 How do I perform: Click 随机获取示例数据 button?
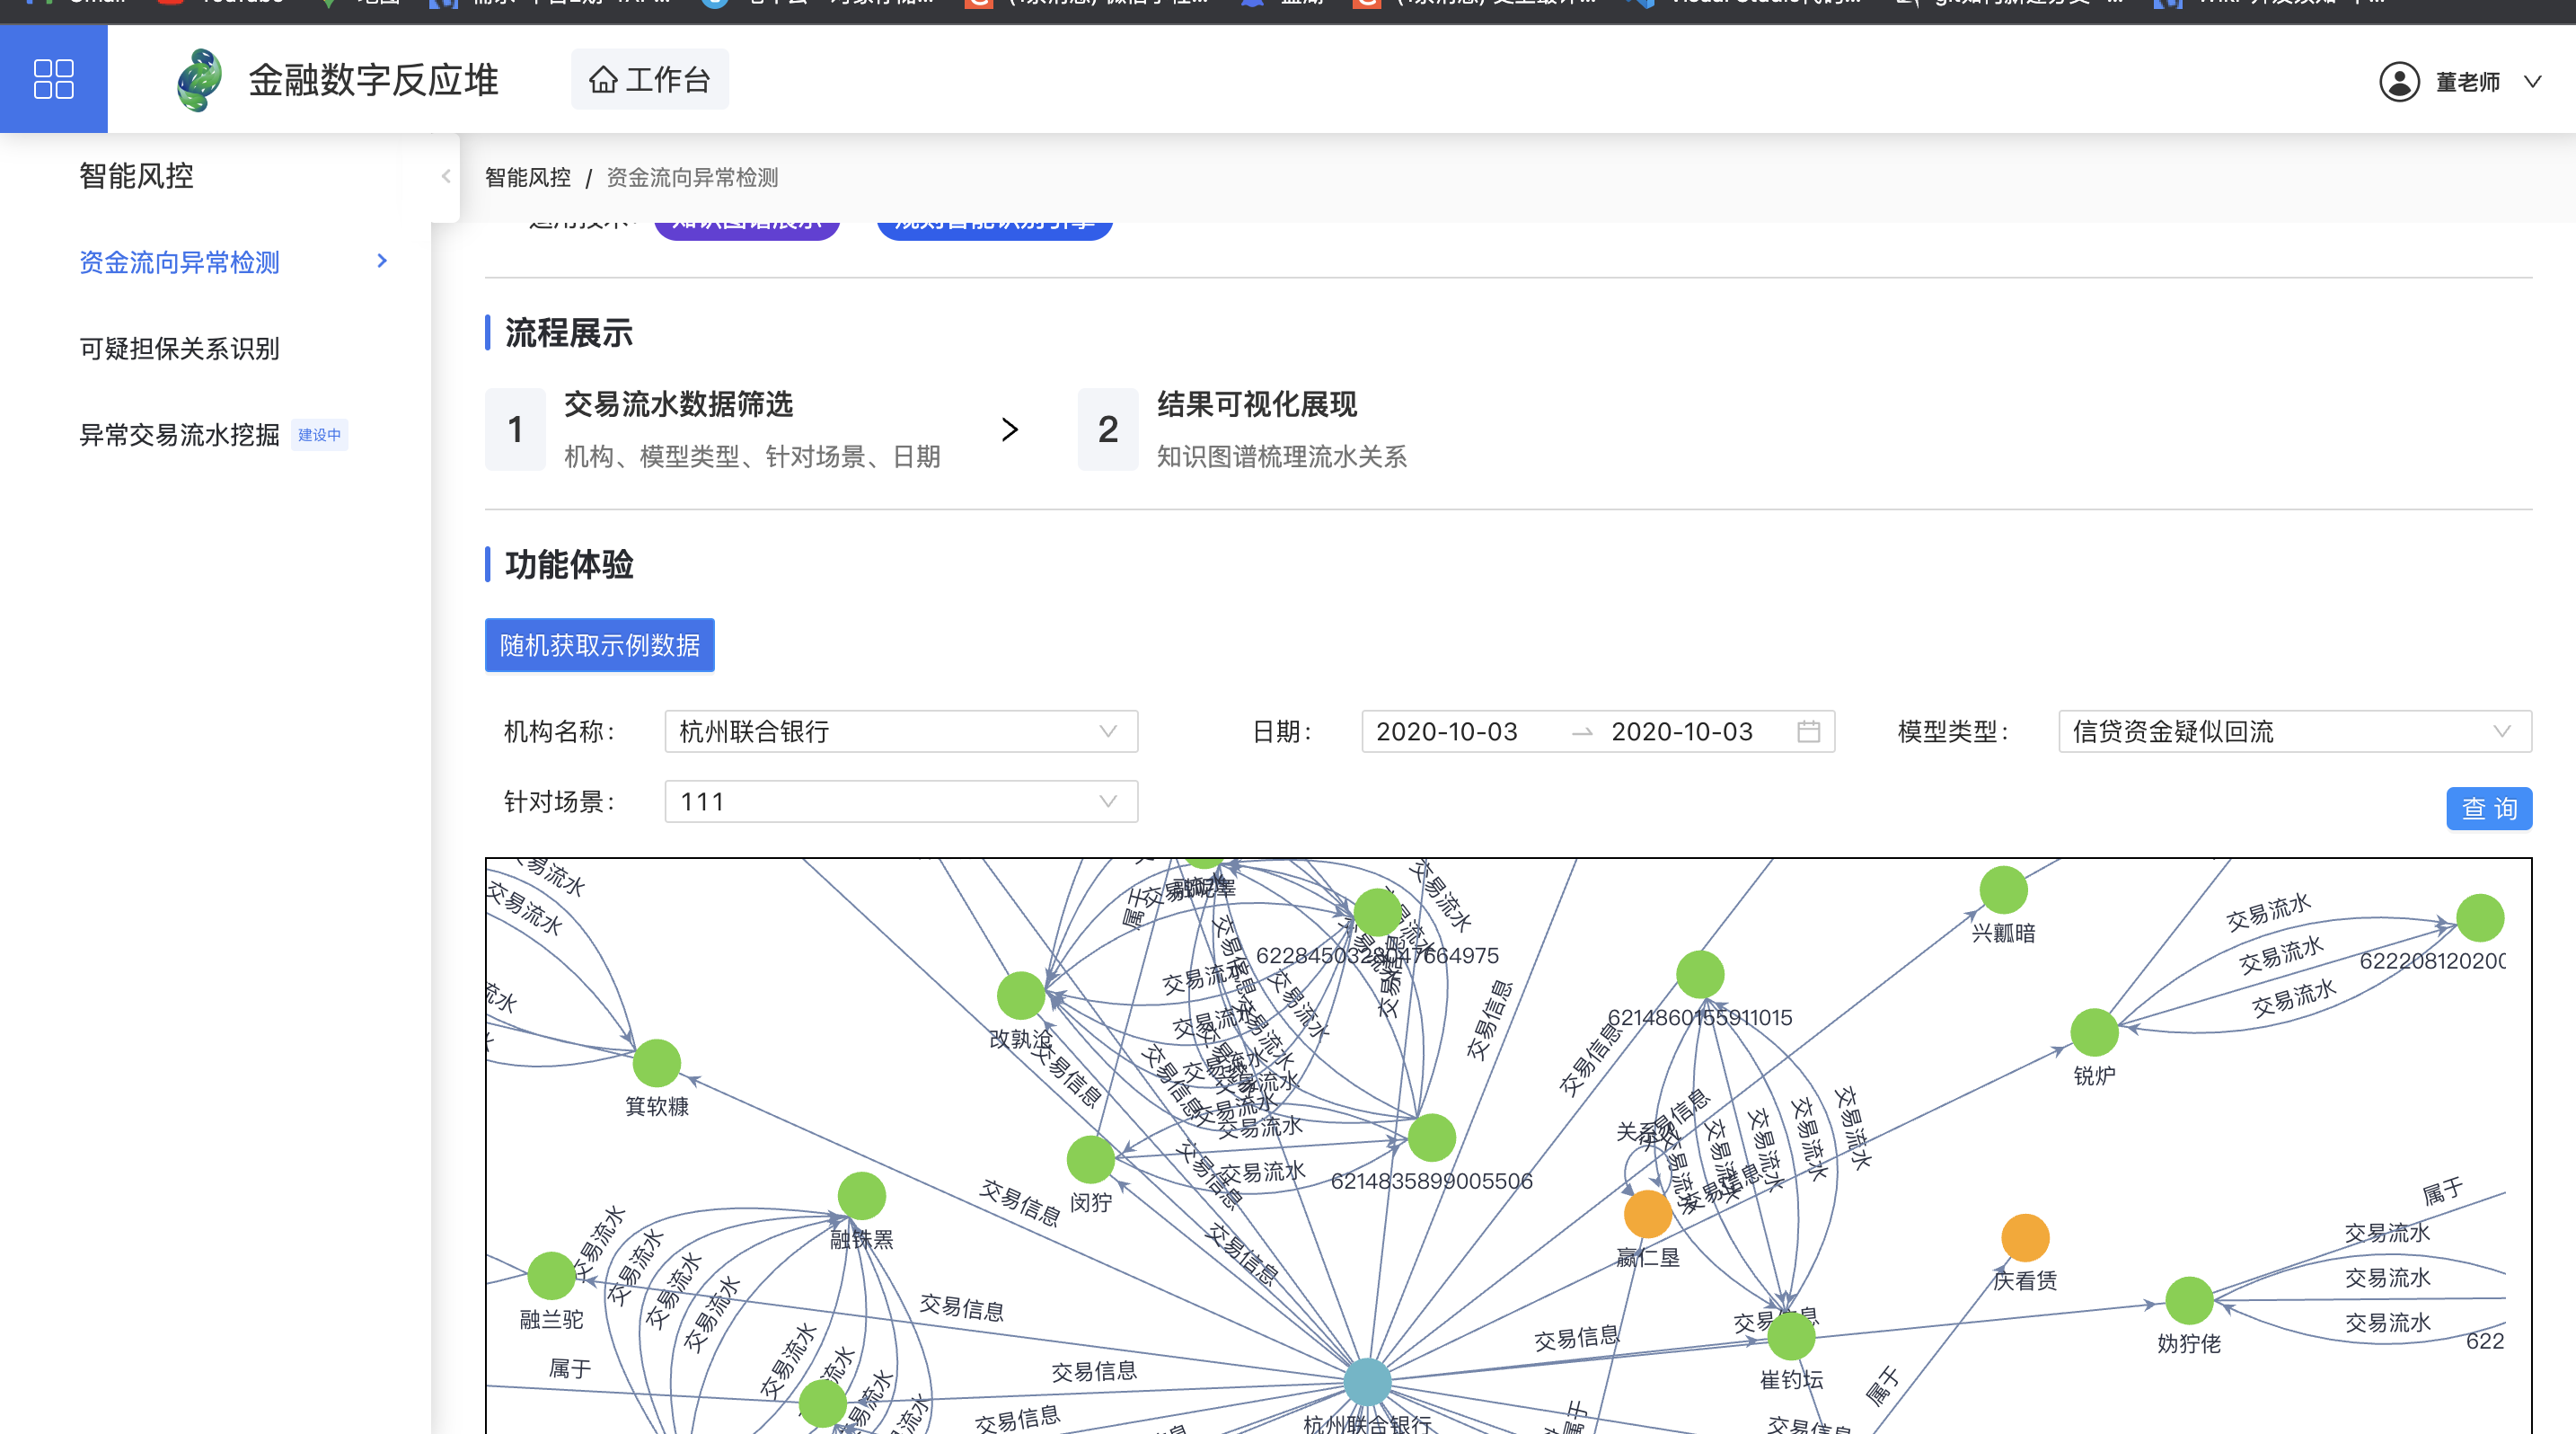point(600,645)
